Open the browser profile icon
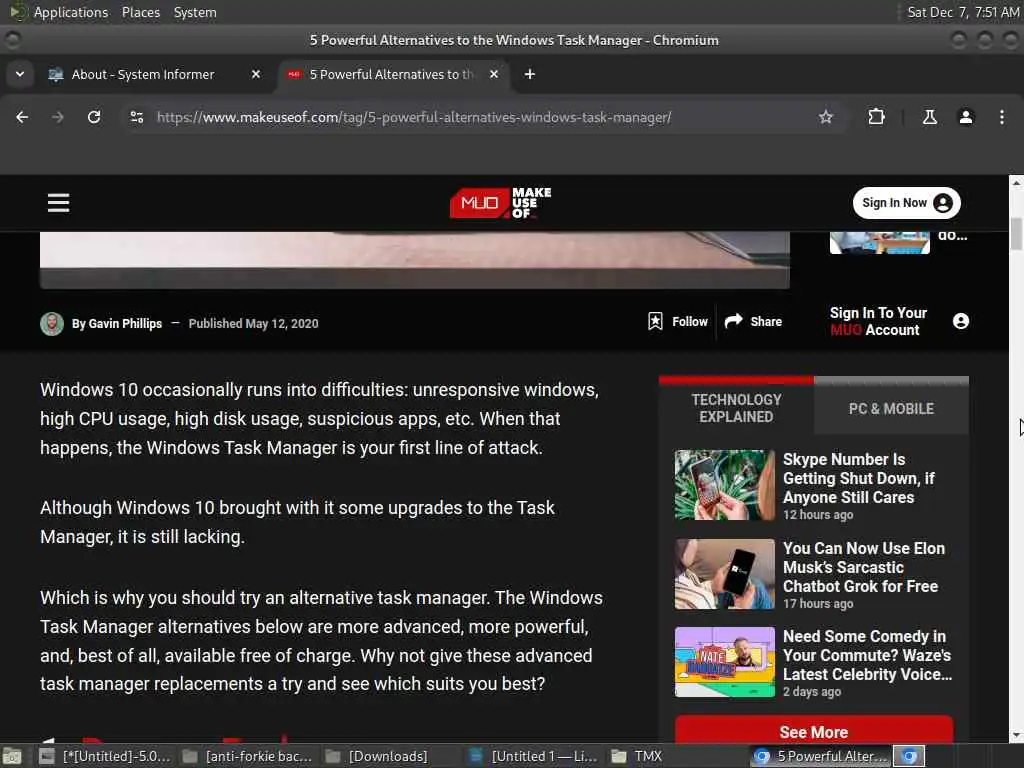The width and height of the screenshot is (1024, 768). click(966, 118)
